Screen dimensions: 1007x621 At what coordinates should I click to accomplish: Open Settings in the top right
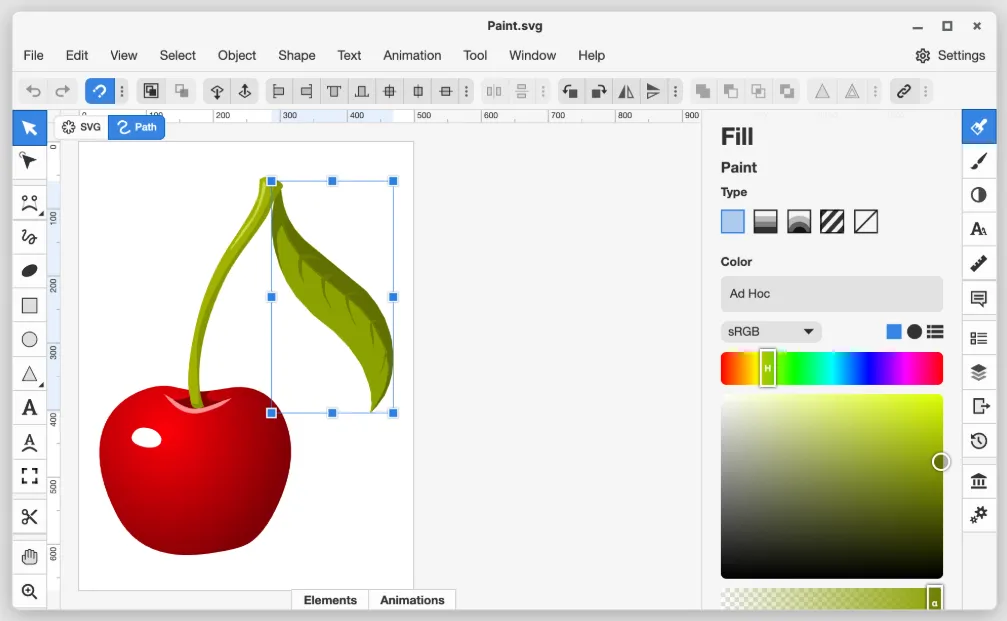(950, 55)
